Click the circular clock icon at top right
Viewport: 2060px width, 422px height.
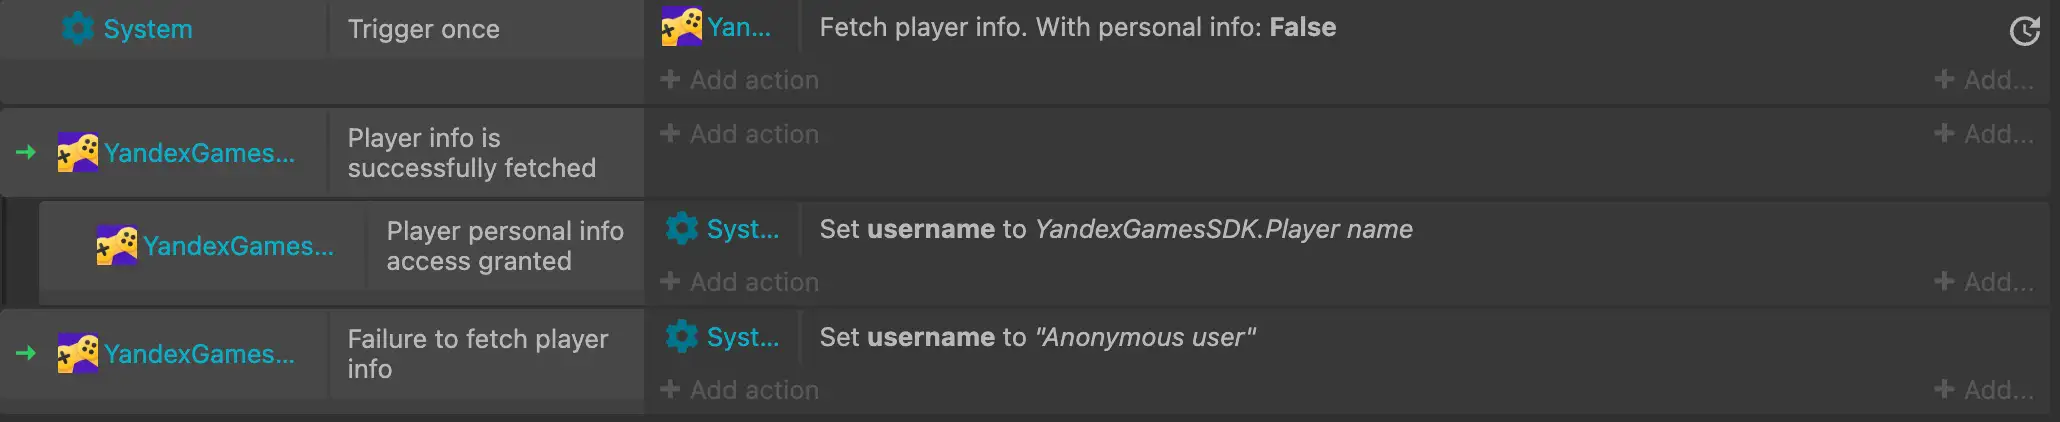[x=2024, y=31]
